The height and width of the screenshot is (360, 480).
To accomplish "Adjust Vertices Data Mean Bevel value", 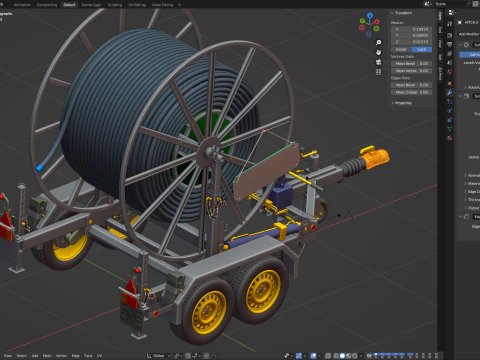I will point(412,63).
